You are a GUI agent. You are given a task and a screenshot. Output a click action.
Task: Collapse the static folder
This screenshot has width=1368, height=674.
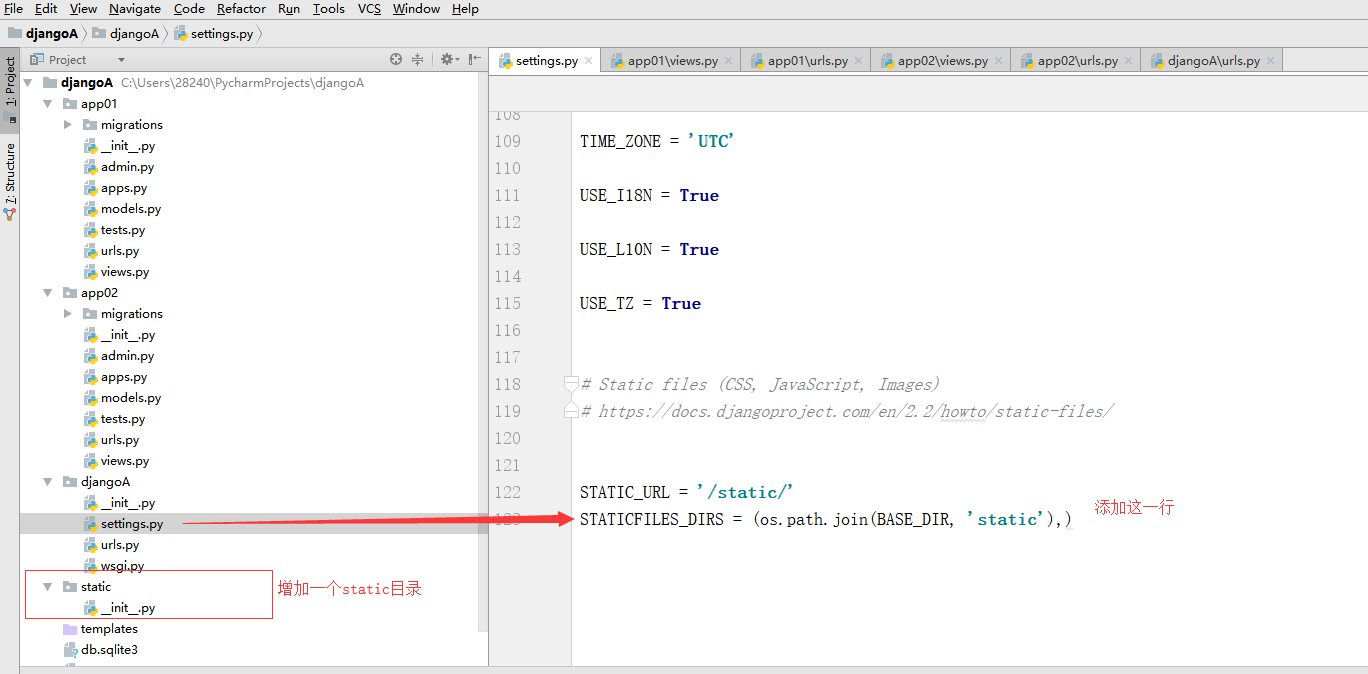point(47,587)
